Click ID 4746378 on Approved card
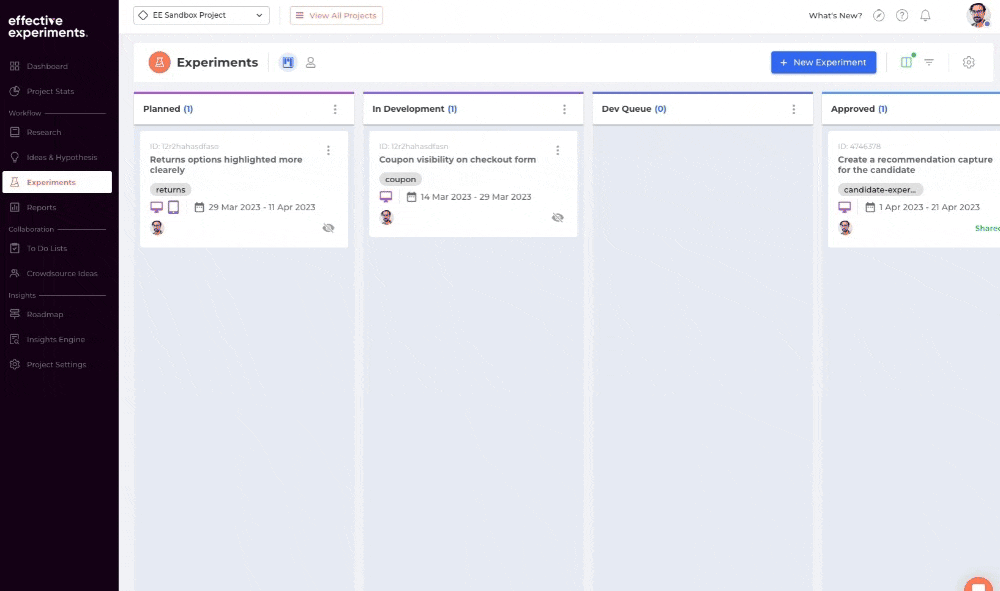Screen dimensions: 1000x591 pyautogui.click(x=859, y=146)
